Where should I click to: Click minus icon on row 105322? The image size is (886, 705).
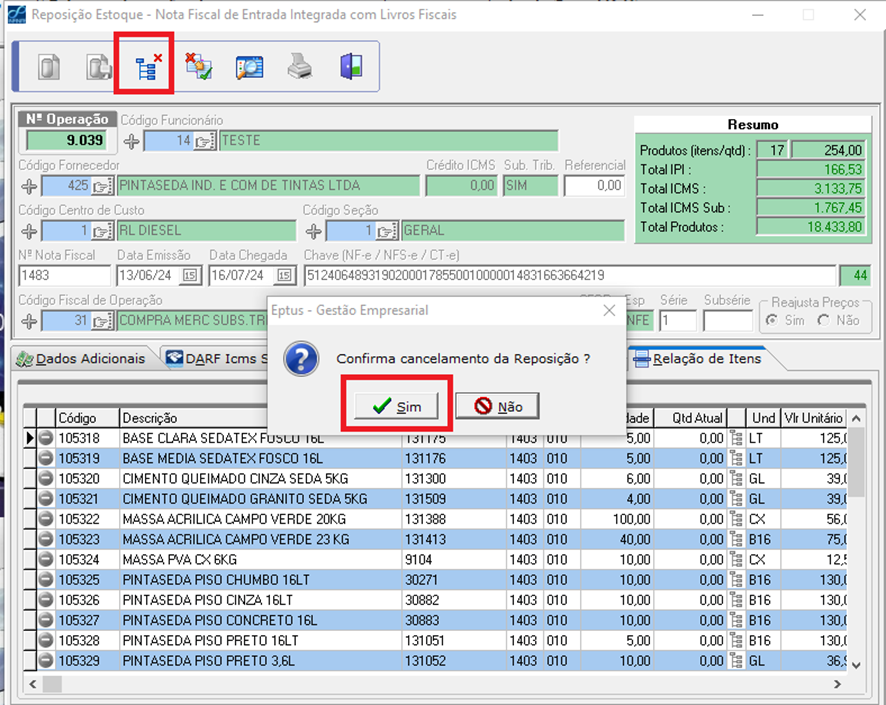point(46,519)
